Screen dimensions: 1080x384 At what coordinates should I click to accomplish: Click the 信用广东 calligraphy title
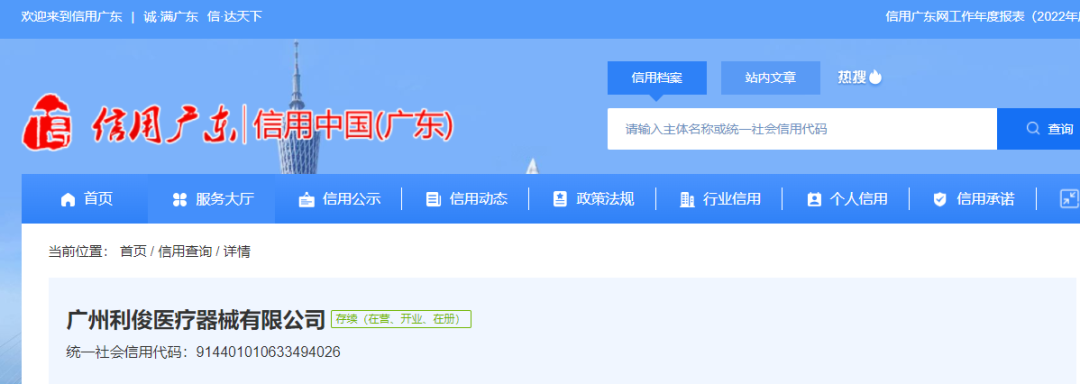click(x=164, y=125)
